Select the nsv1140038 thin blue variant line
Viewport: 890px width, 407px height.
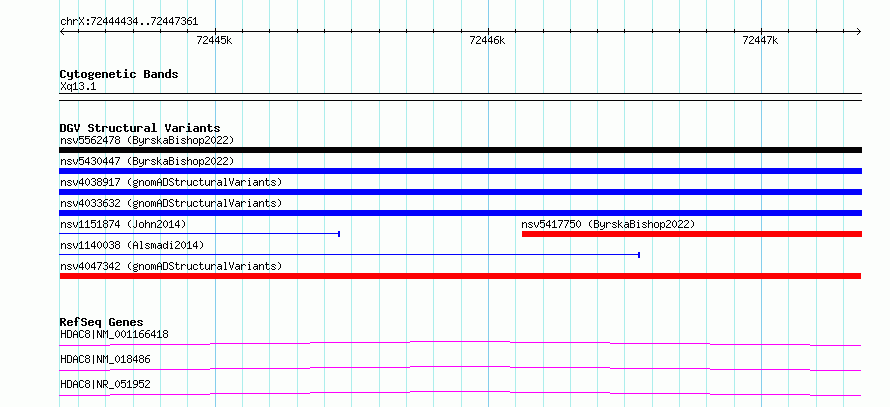pyautogui.click(x=350, y=255)
